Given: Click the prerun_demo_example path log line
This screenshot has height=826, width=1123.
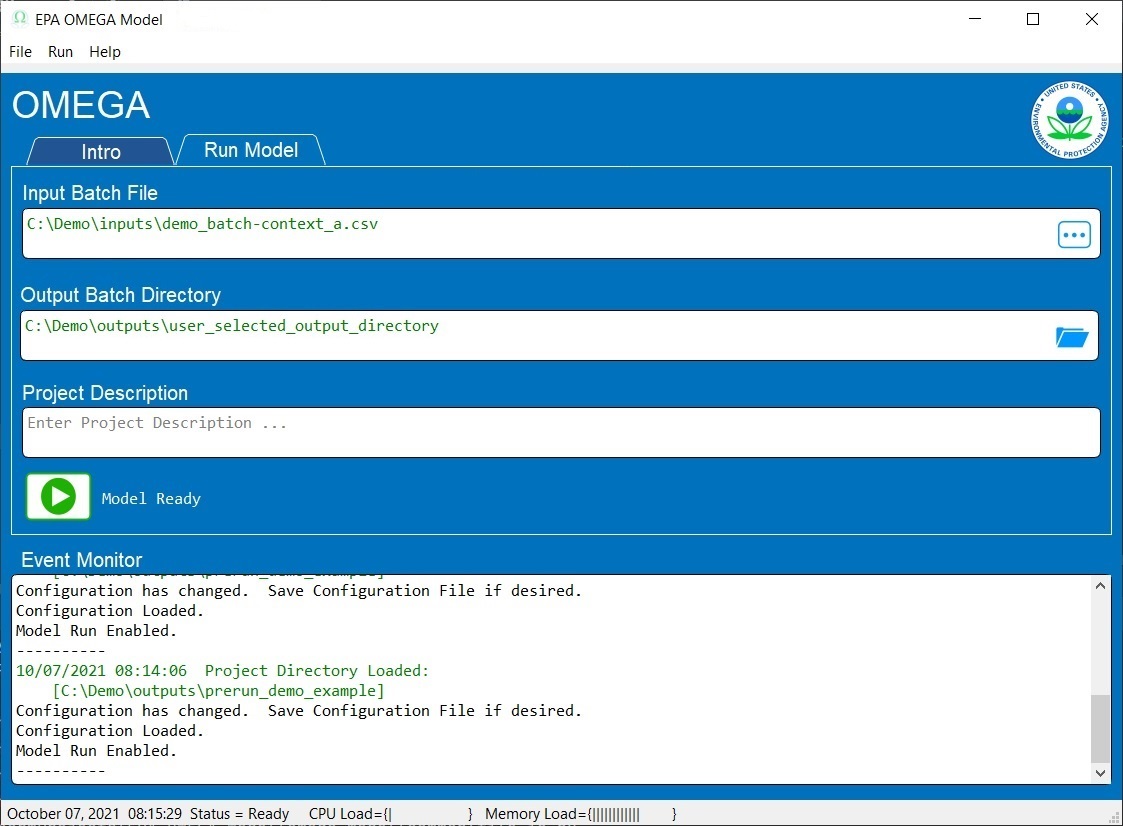Looking at the screenshot, I should coord(218,691).
